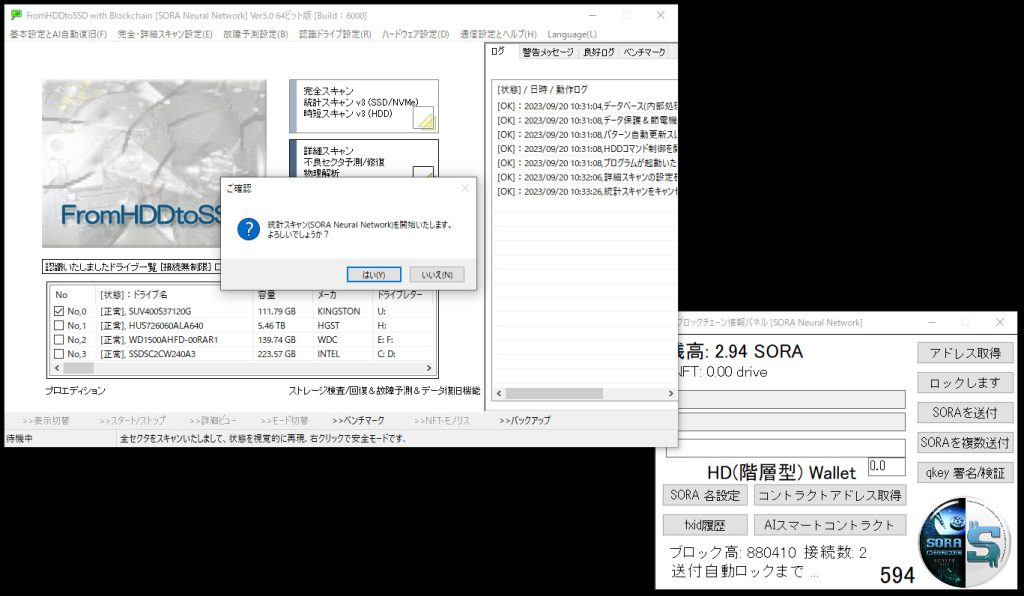
Task: Open the 認識ドライブ設定(R) menu
Action: (335, 34)
